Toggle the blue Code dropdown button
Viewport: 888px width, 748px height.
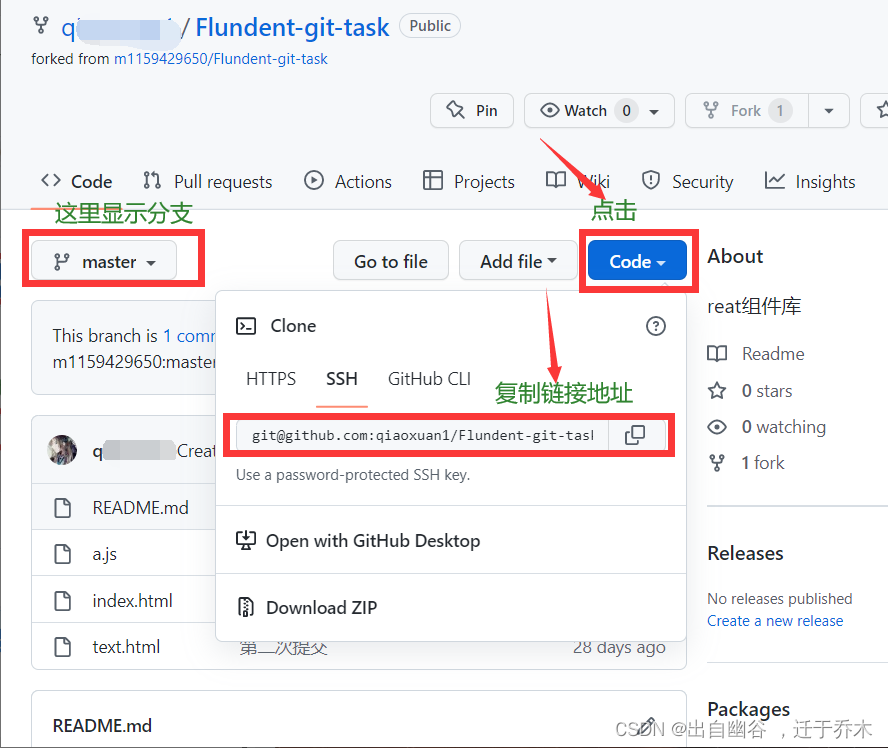pos(638,260)
